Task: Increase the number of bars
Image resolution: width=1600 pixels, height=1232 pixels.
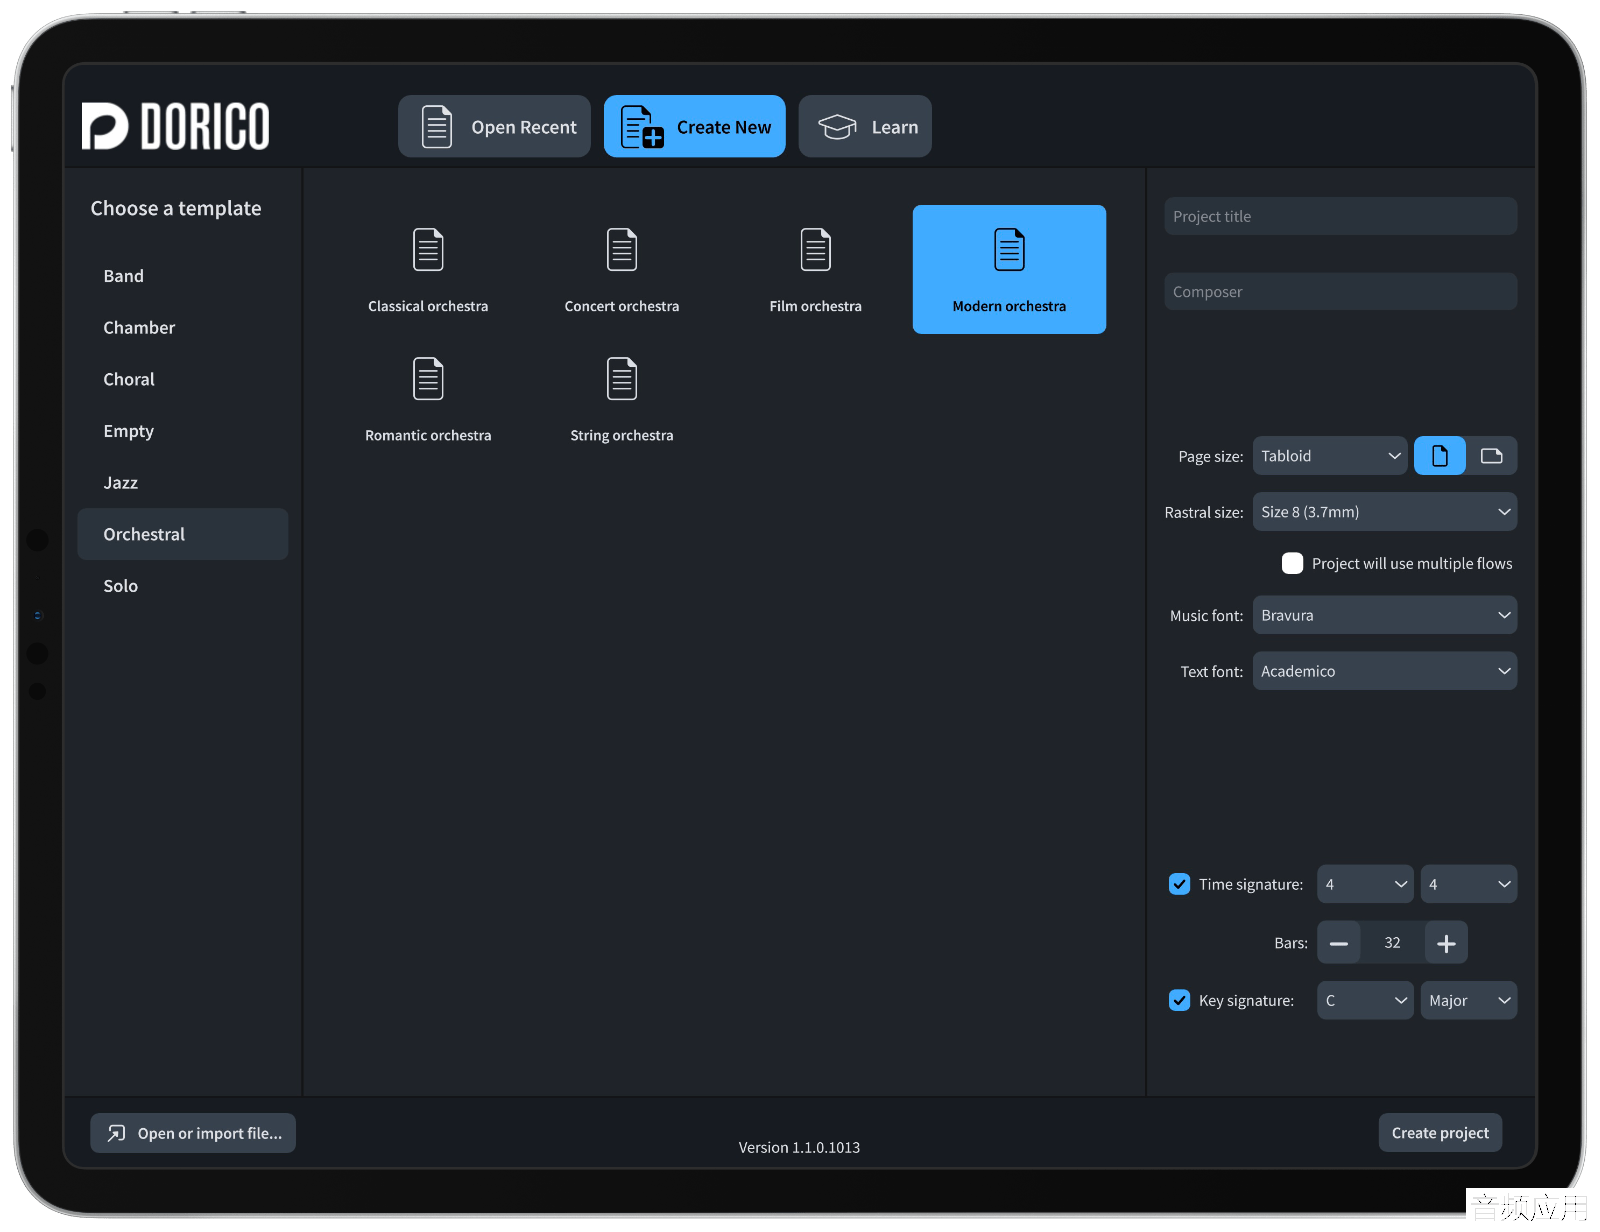Action: click(1446, 943)
